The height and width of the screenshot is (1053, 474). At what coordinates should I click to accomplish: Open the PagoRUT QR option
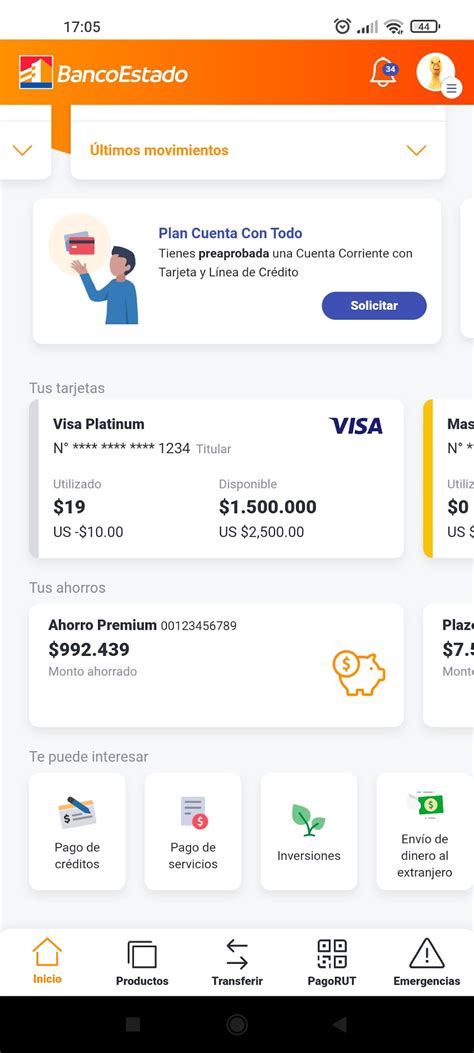[x=332, y=962]
